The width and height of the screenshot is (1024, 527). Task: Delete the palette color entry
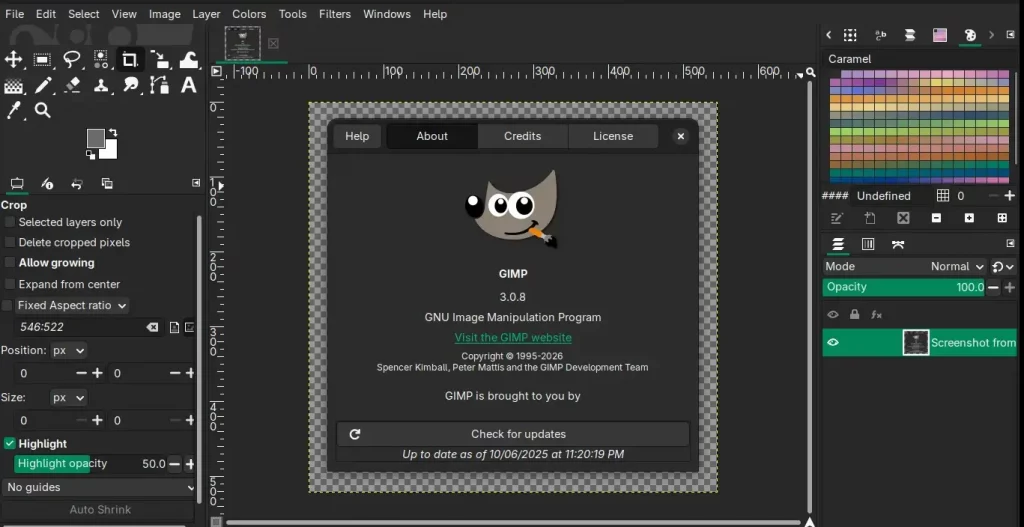903,218
